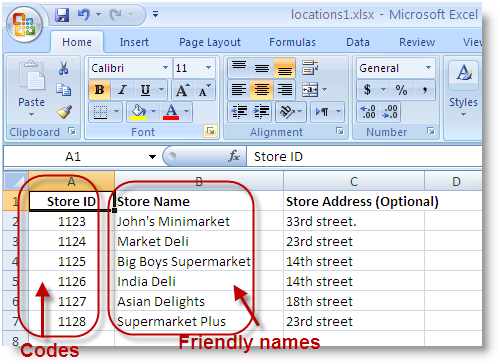Open the Number dialog launcher

click(x=430, y=131)
